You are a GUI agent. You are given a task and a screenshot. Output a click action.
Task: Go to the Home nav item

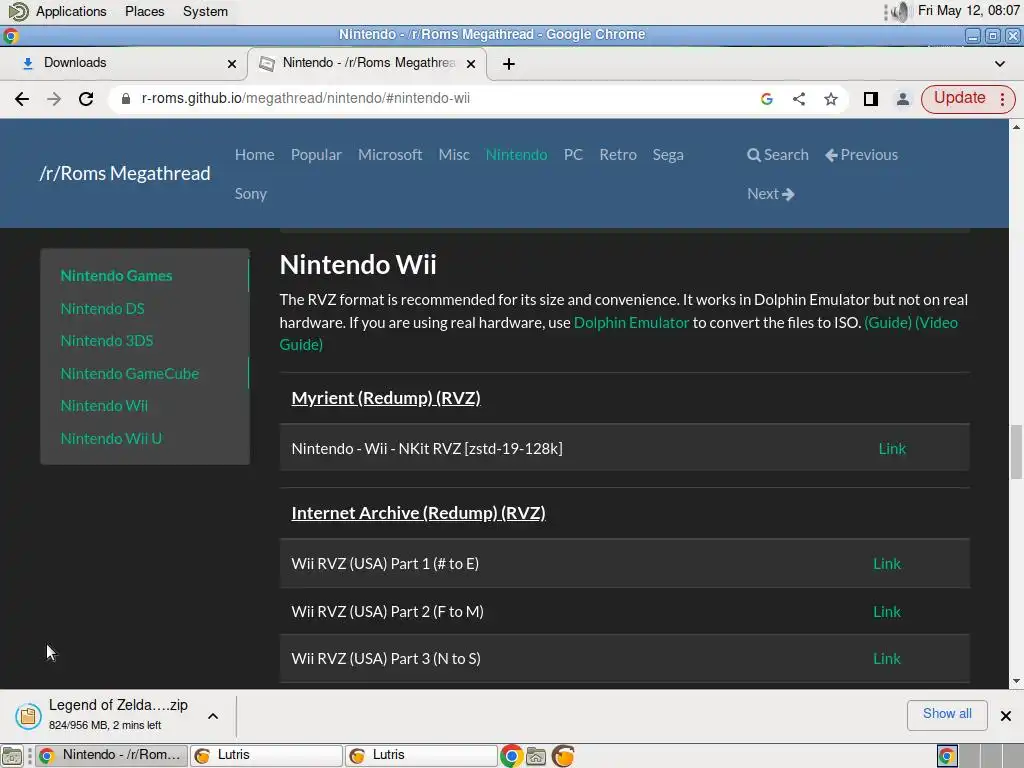[x=255, y=155]
